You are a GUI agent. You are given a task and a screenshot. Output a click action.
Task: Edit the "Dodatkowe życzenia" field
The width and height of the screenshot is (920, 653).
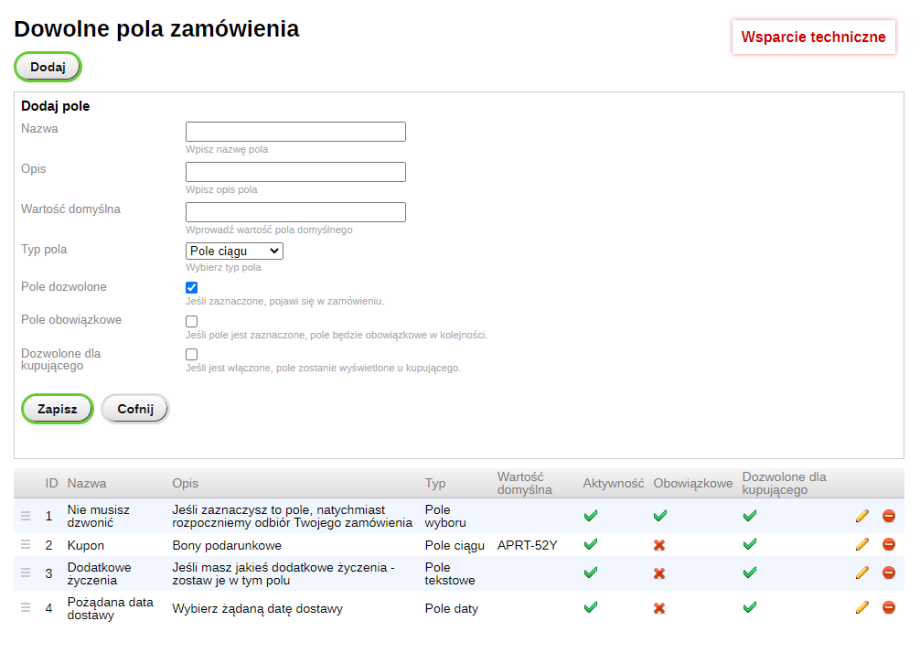pos(862,573)
